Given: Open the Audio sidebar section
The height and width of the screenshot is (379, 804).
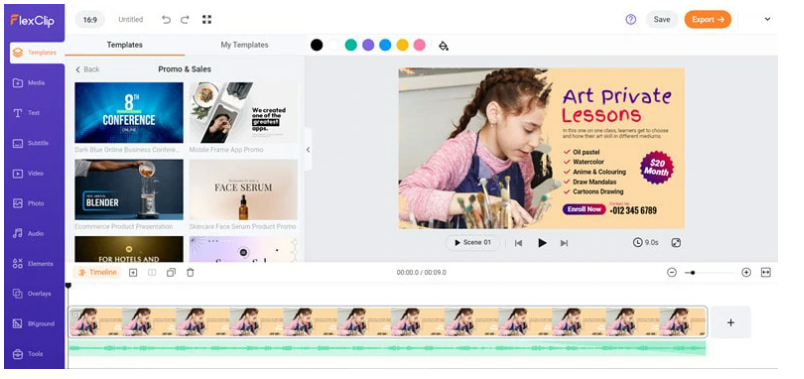Looking at the screenshot, I should click(x=29, y=233).
